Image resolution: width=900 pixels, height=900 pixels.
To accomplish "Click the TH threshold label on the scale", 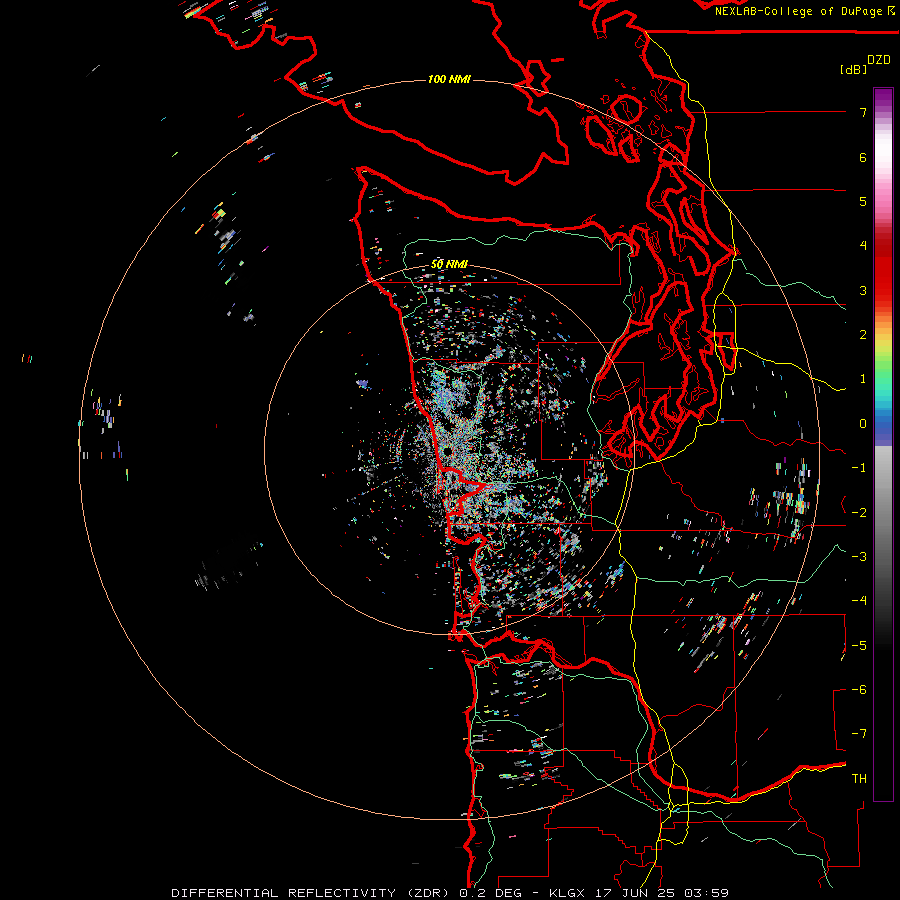I will [859, 779].
